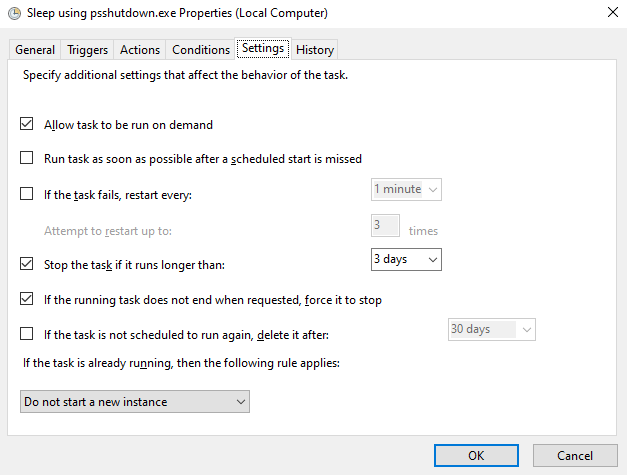Switch to the General tab
This screenshot has width=627, height=475.
[35, 50]
